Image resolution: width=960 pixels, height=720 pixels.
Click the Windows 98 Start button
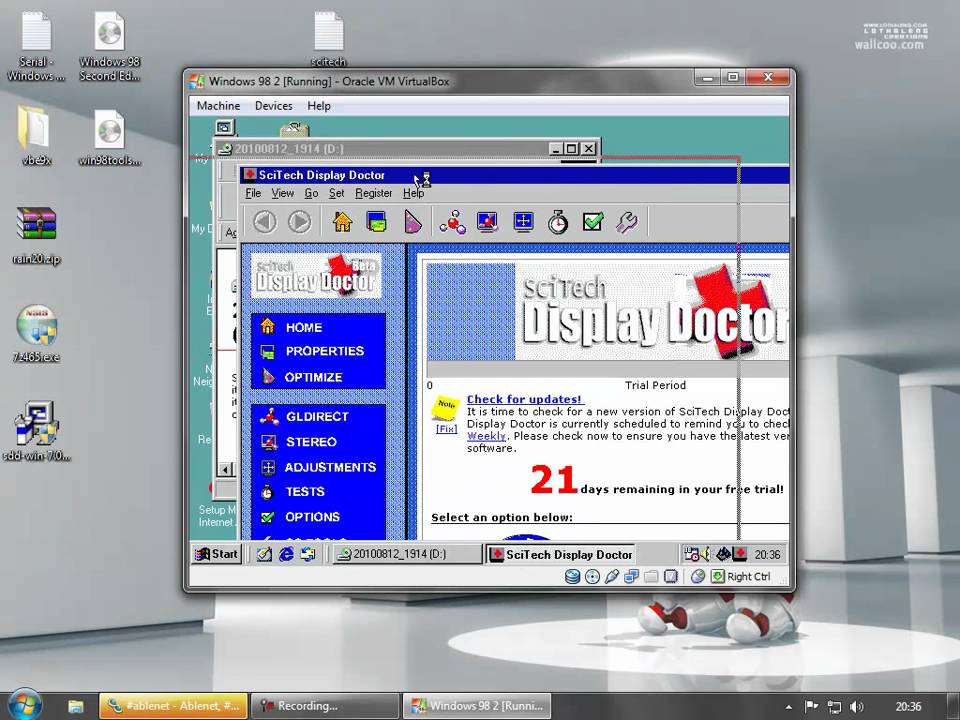click(217, 554)
